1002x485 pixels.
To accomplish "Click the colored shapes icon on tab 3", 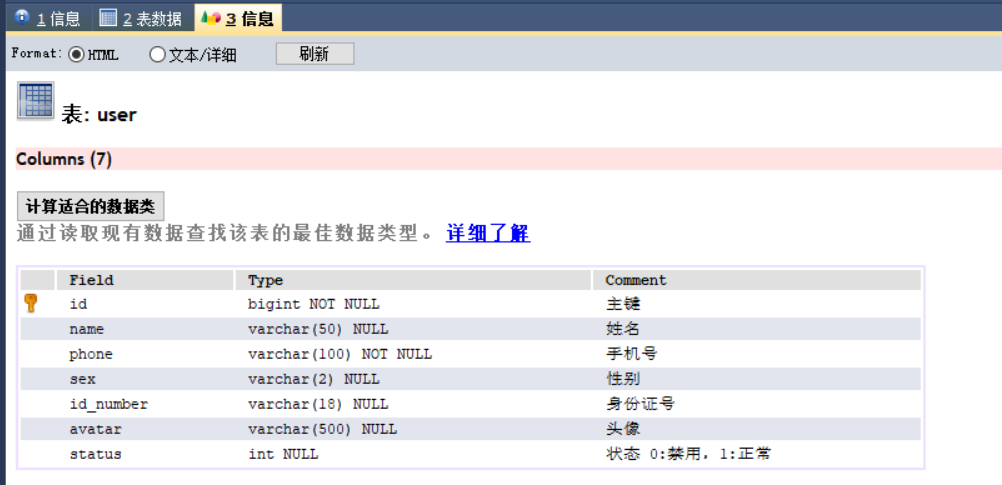I will tap(211, 18).
